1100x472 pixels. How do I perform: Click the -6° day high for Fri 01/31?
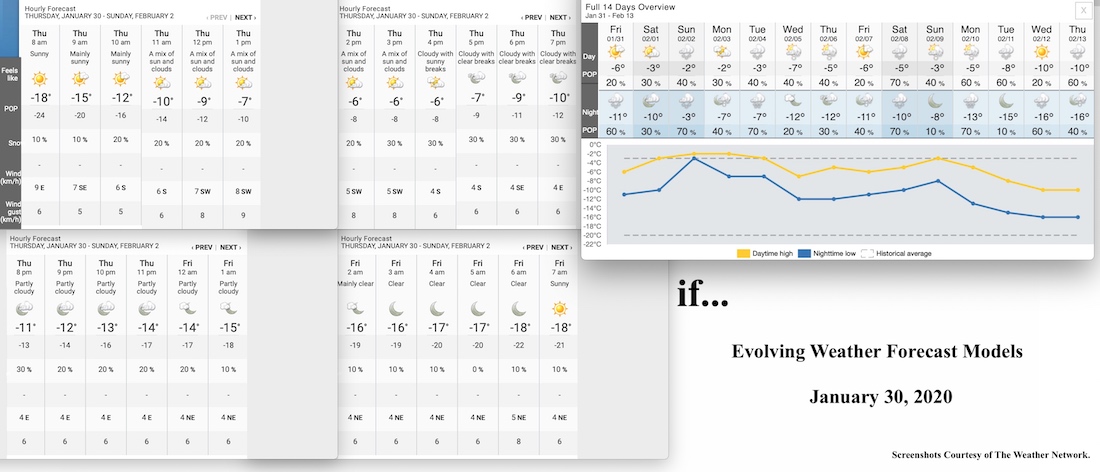click(x=617, y=68)
